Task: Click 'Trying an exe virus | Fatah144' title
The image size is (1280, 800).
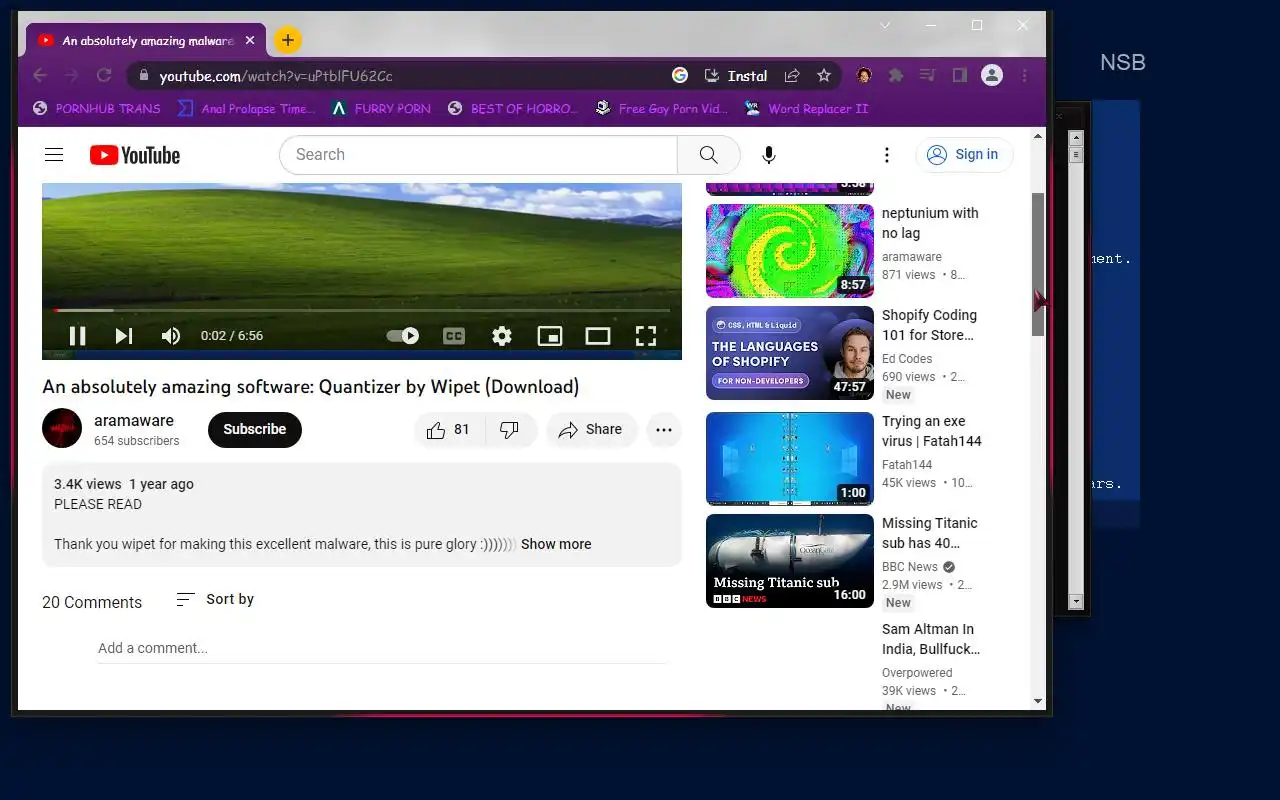Action: (932, 431)
